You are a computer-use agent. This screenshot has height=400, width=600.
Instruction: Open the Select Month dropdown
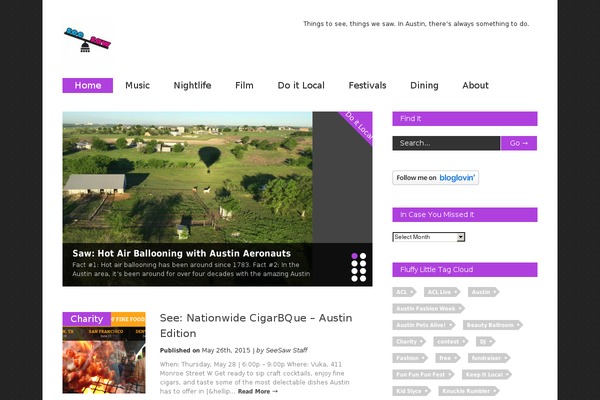point(429,237)
